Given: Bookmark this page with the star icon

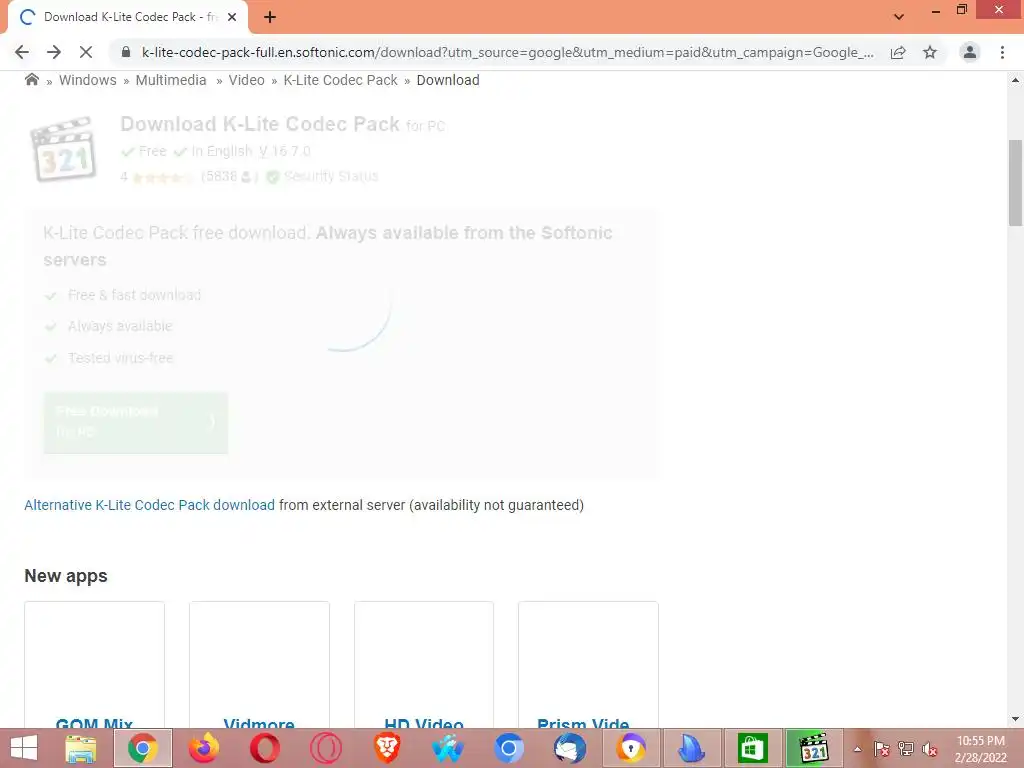Looking at the screenshot, I should tap(930, 52).
